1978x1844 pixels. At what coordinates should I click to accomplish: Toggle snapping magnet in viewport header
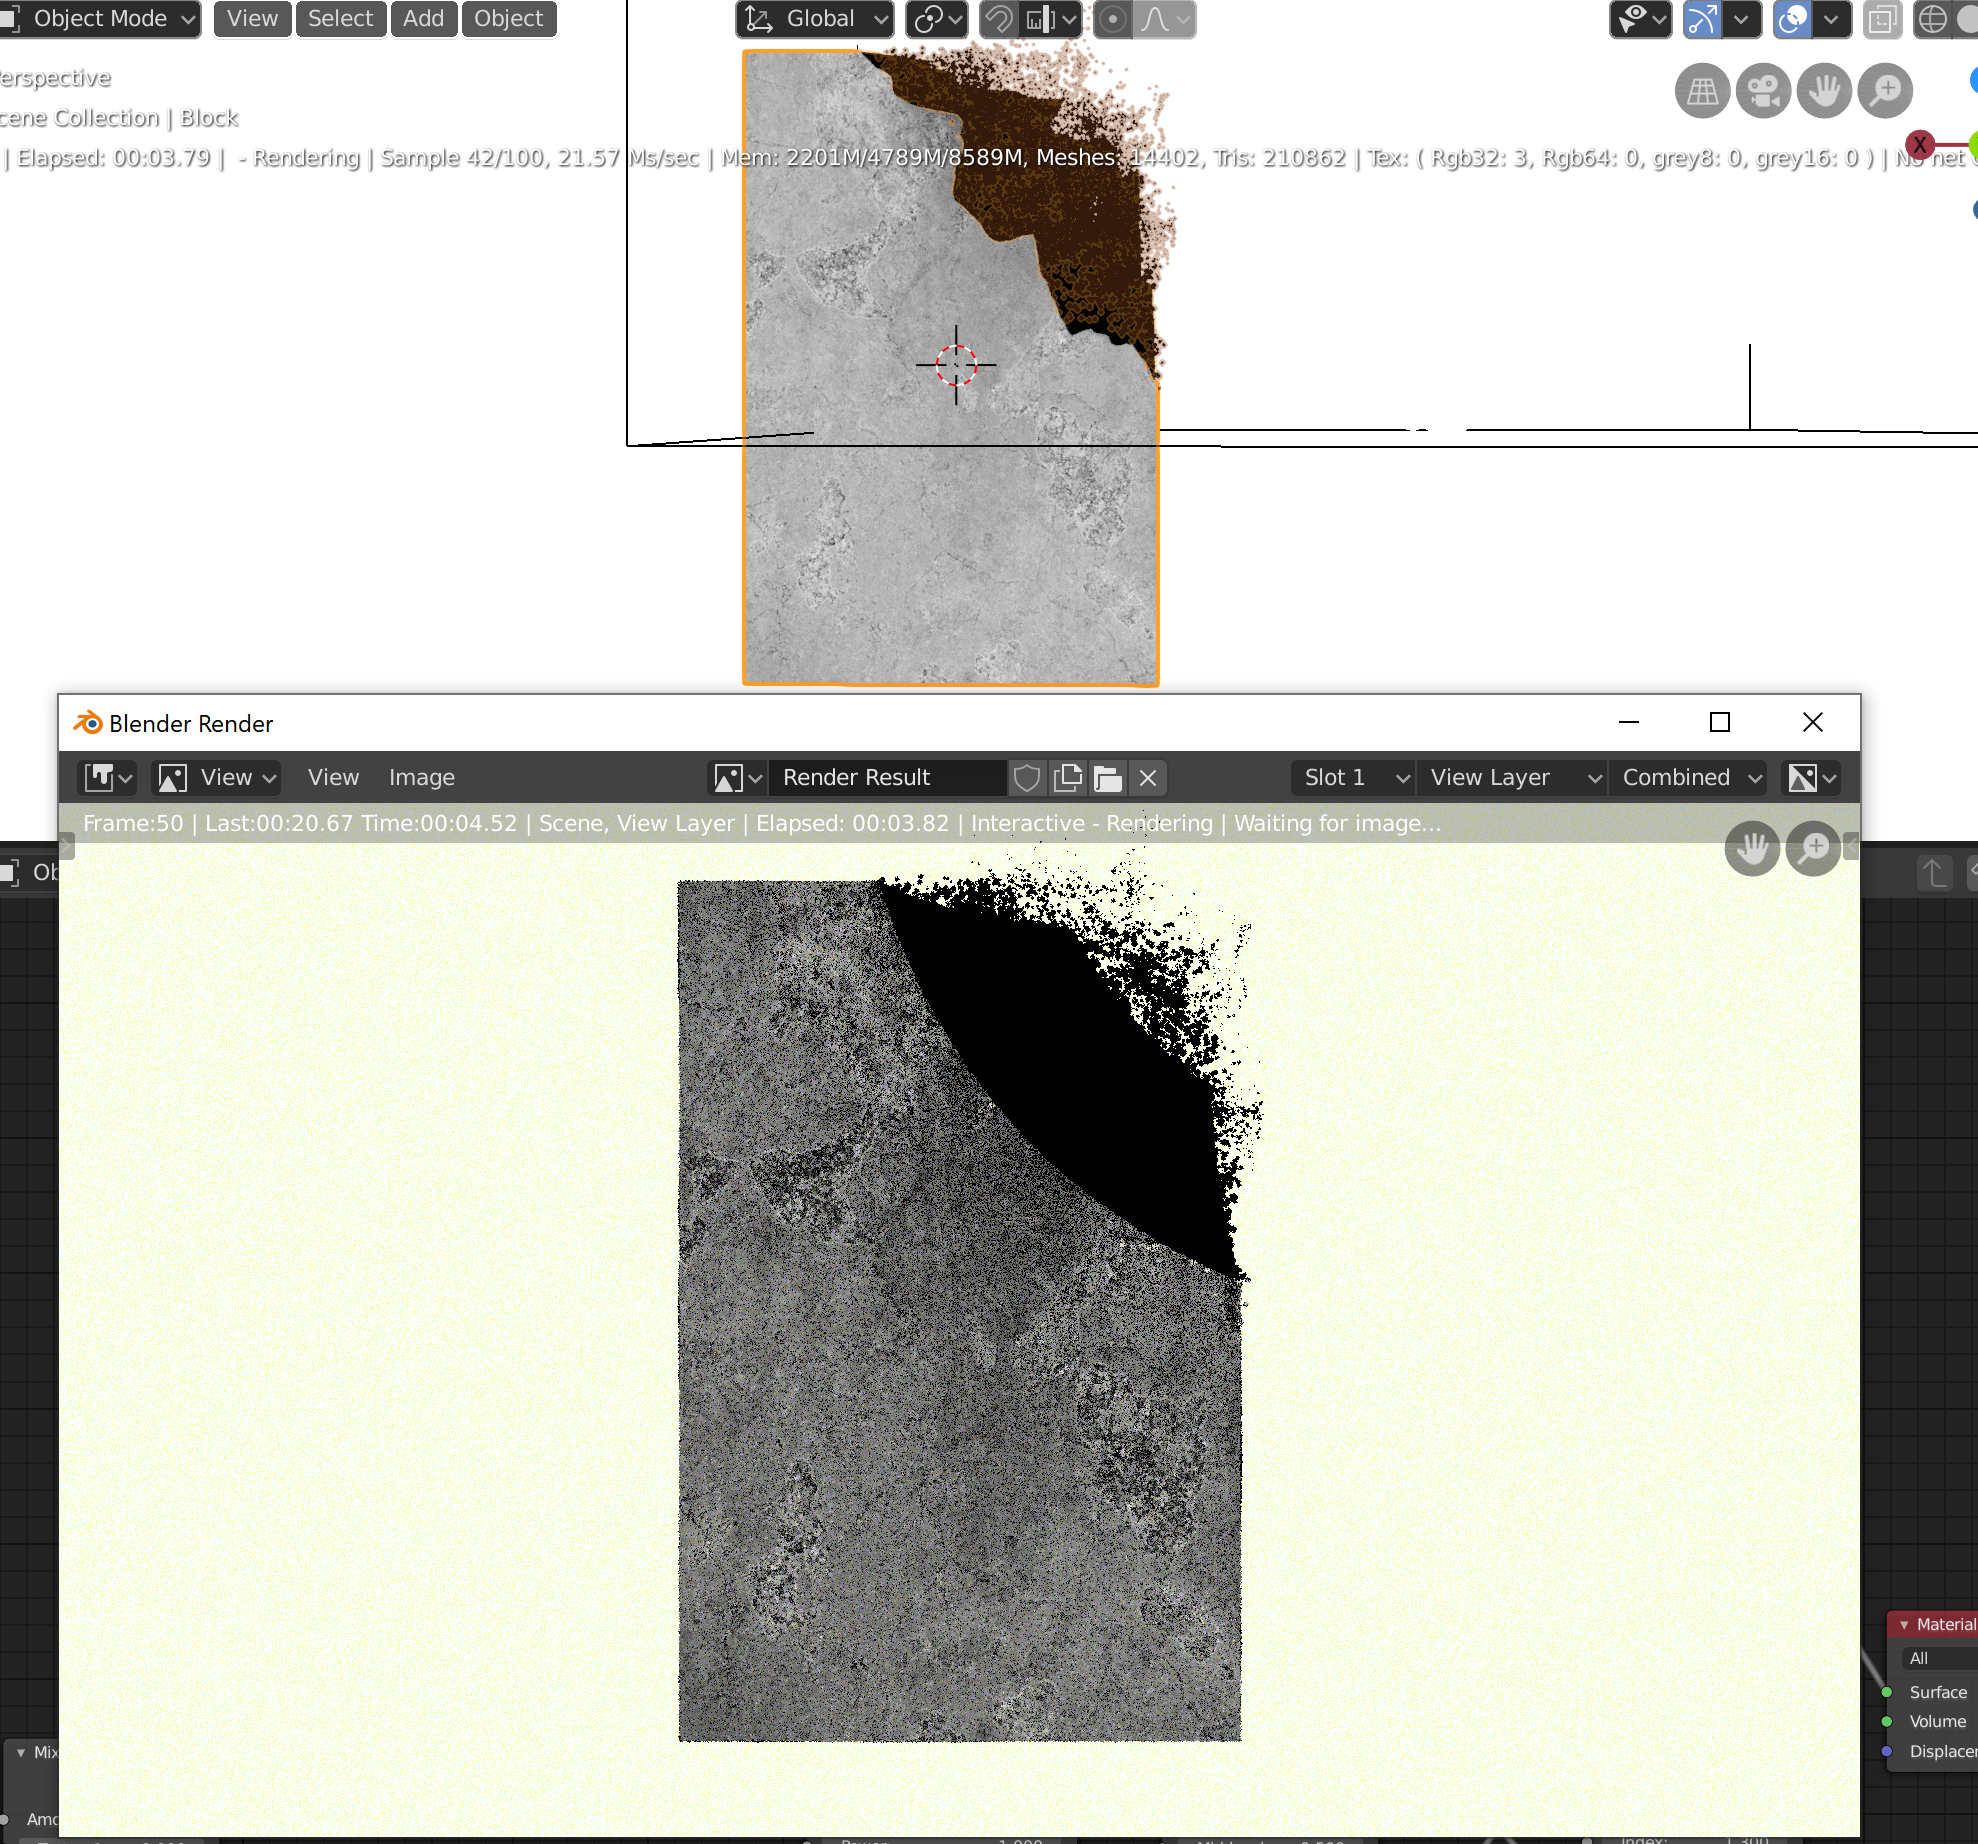(998, 19)
